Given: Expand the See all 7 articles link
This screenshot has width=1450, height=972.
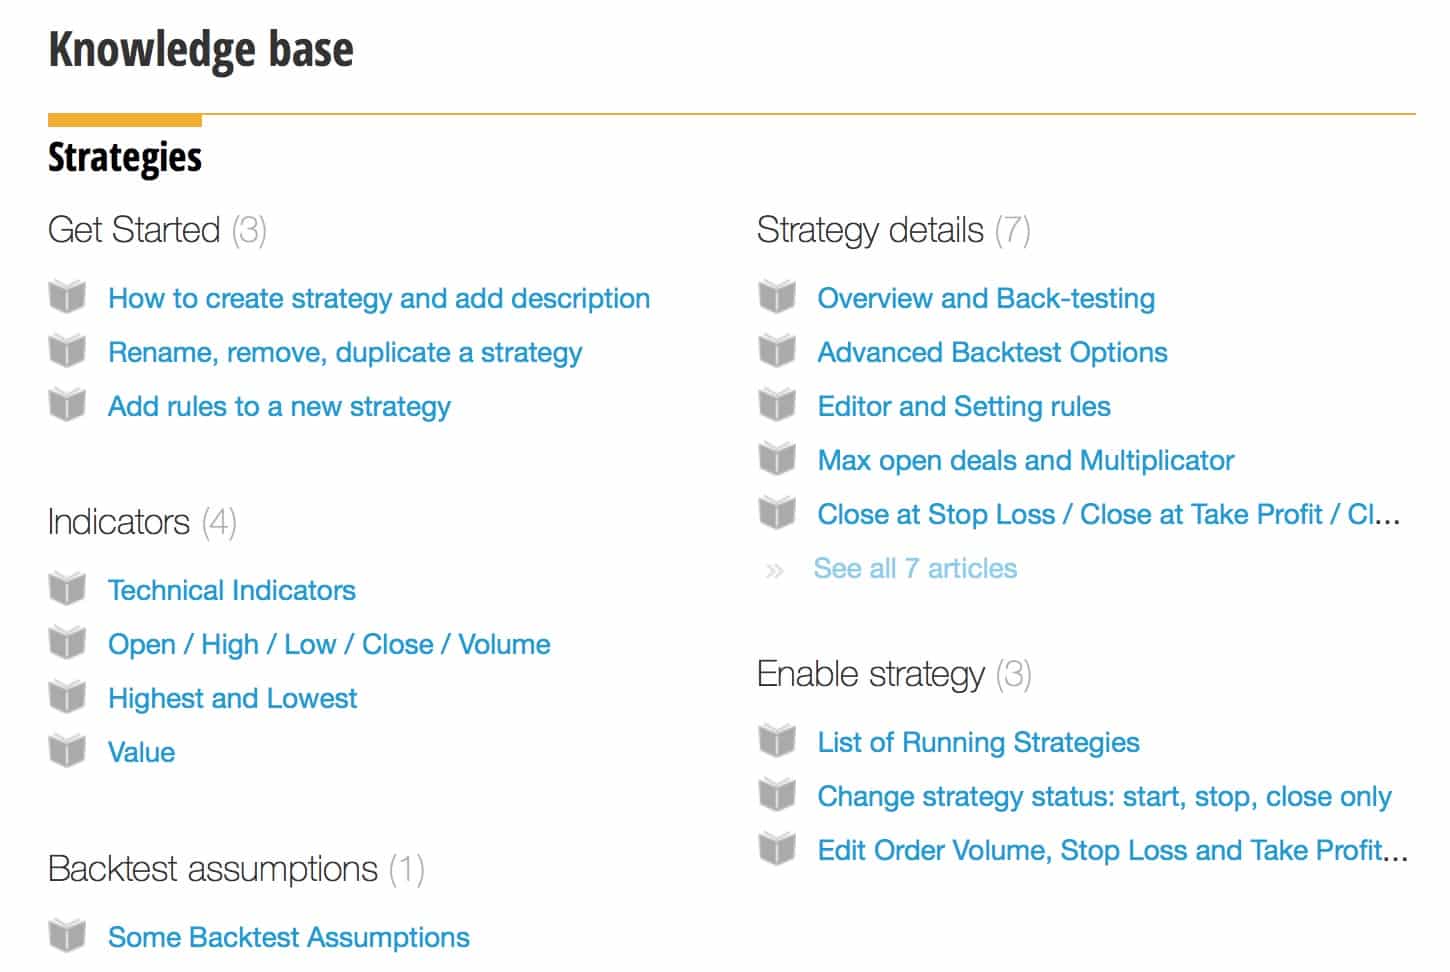Looking at the screenshot, I should (x=915, y=568).
